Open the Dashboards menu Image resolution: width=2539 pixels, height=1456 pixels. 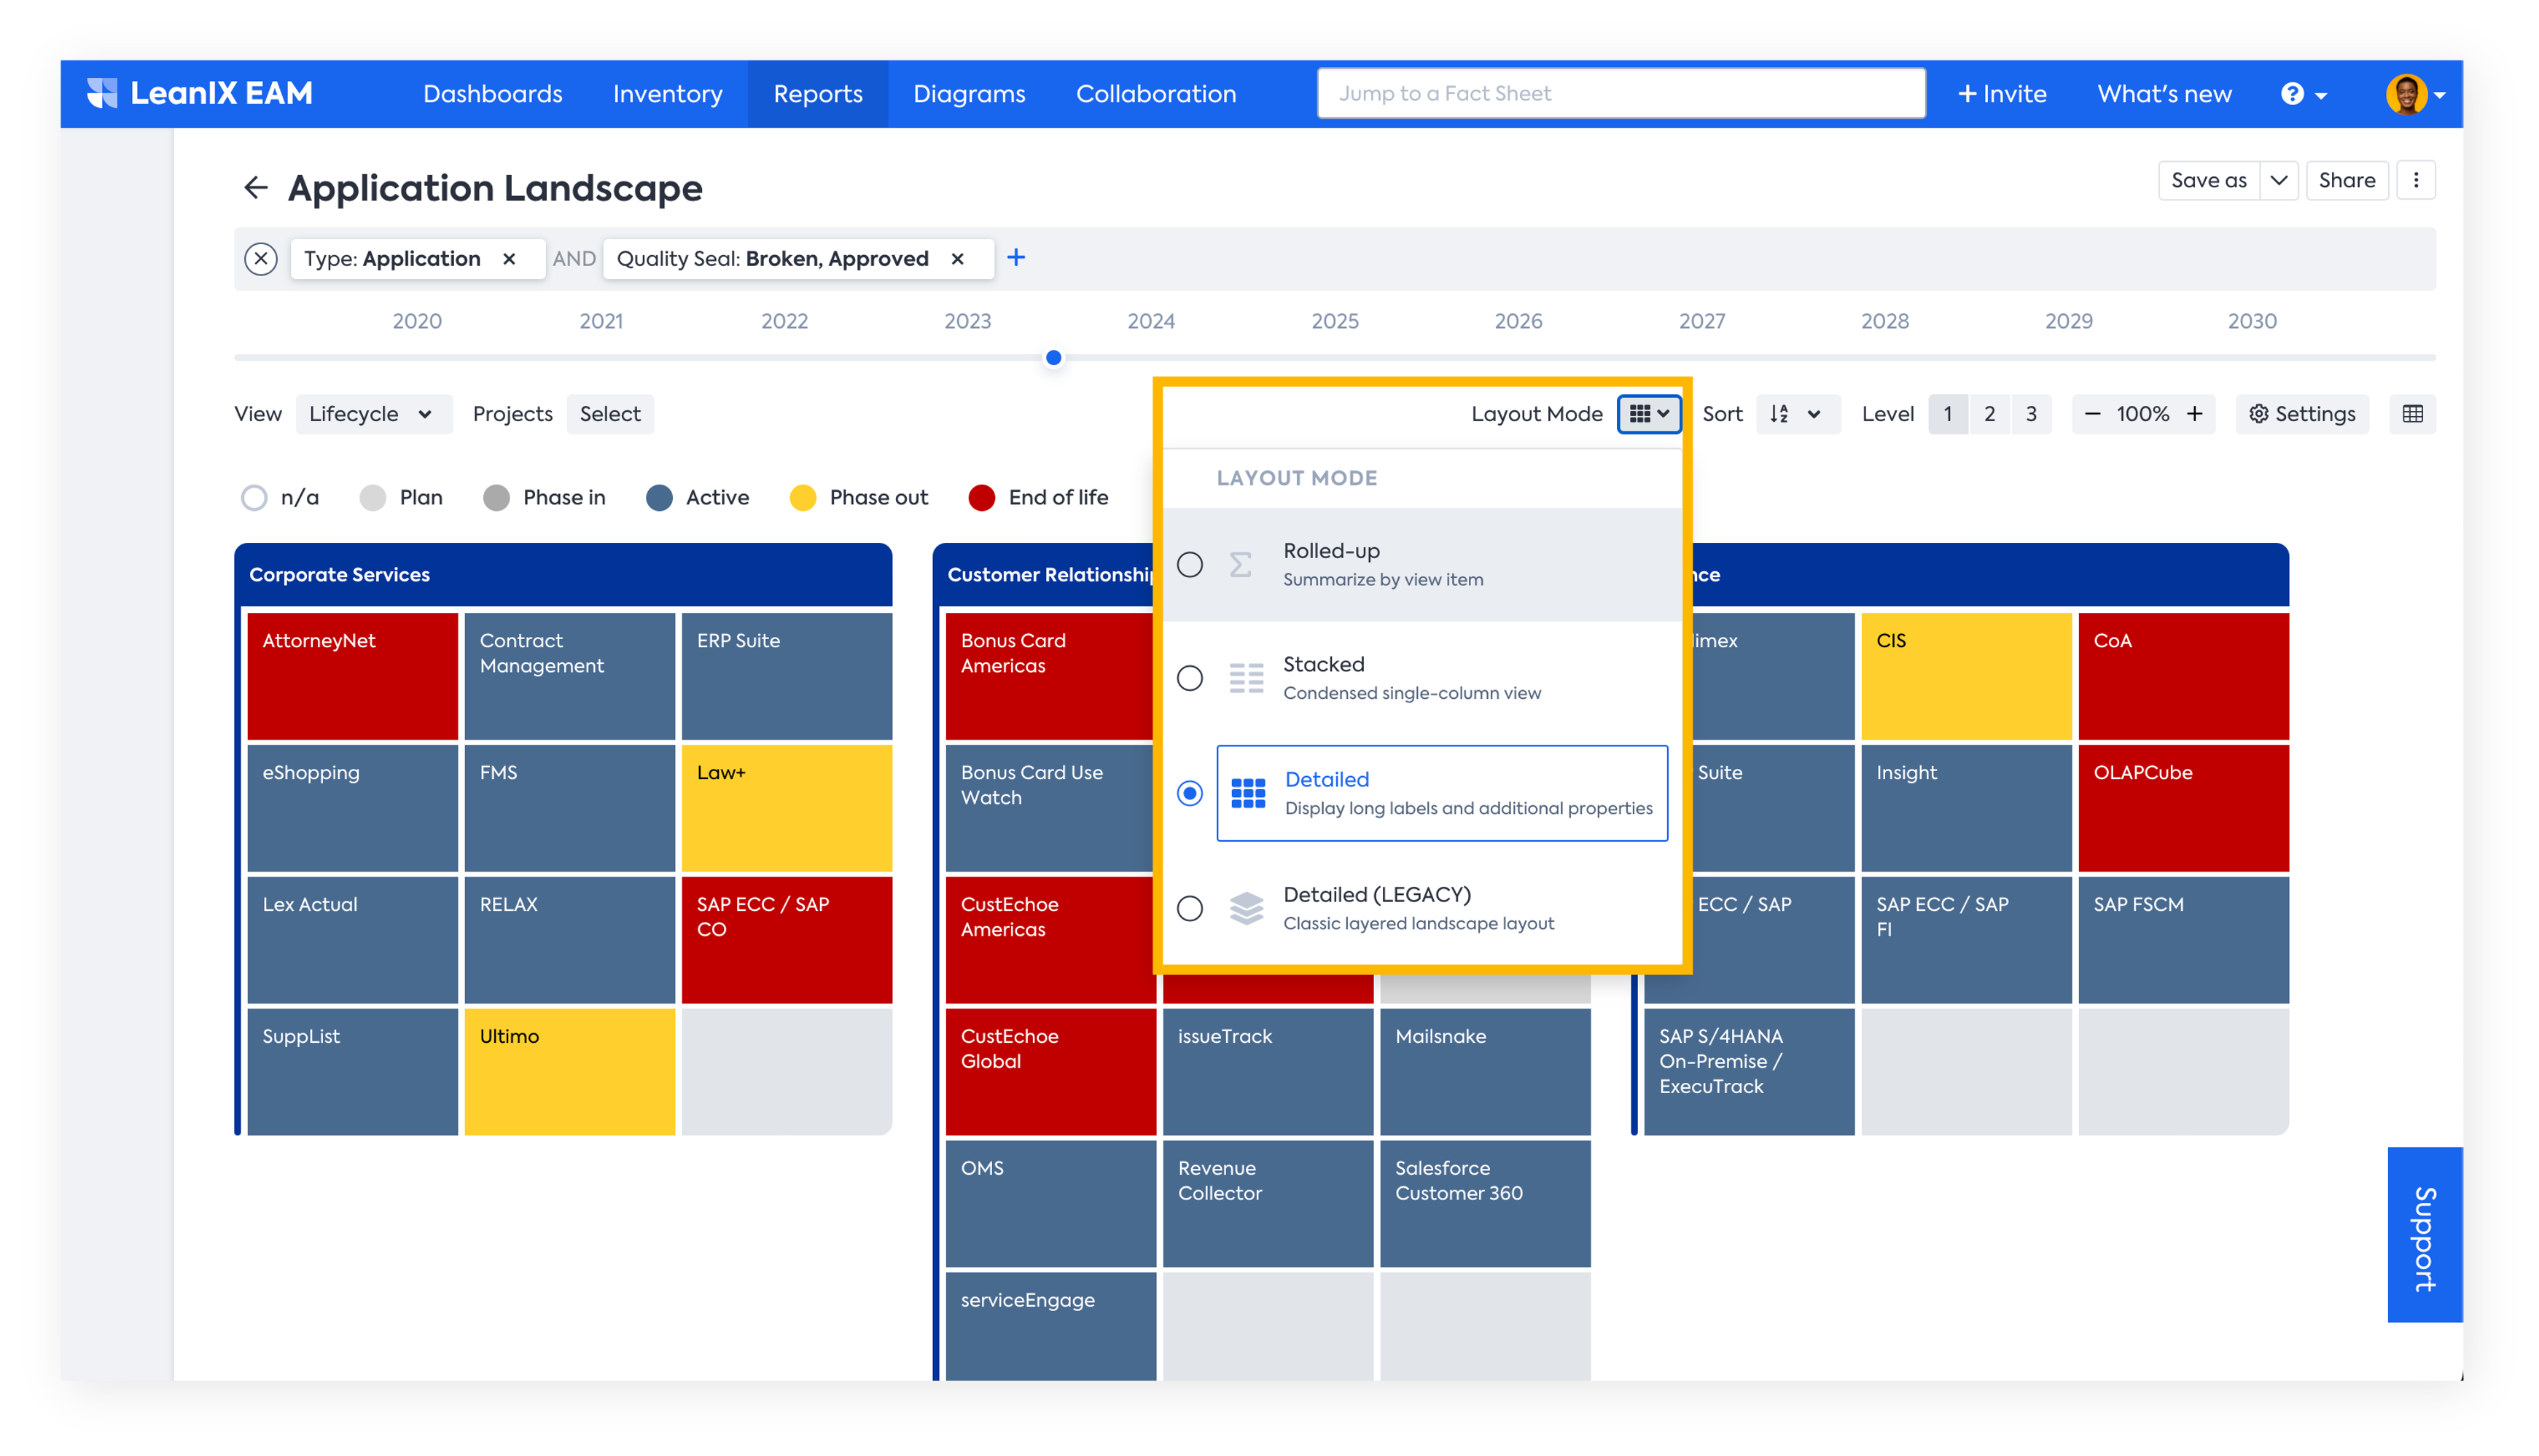click(x=492, y=93)
